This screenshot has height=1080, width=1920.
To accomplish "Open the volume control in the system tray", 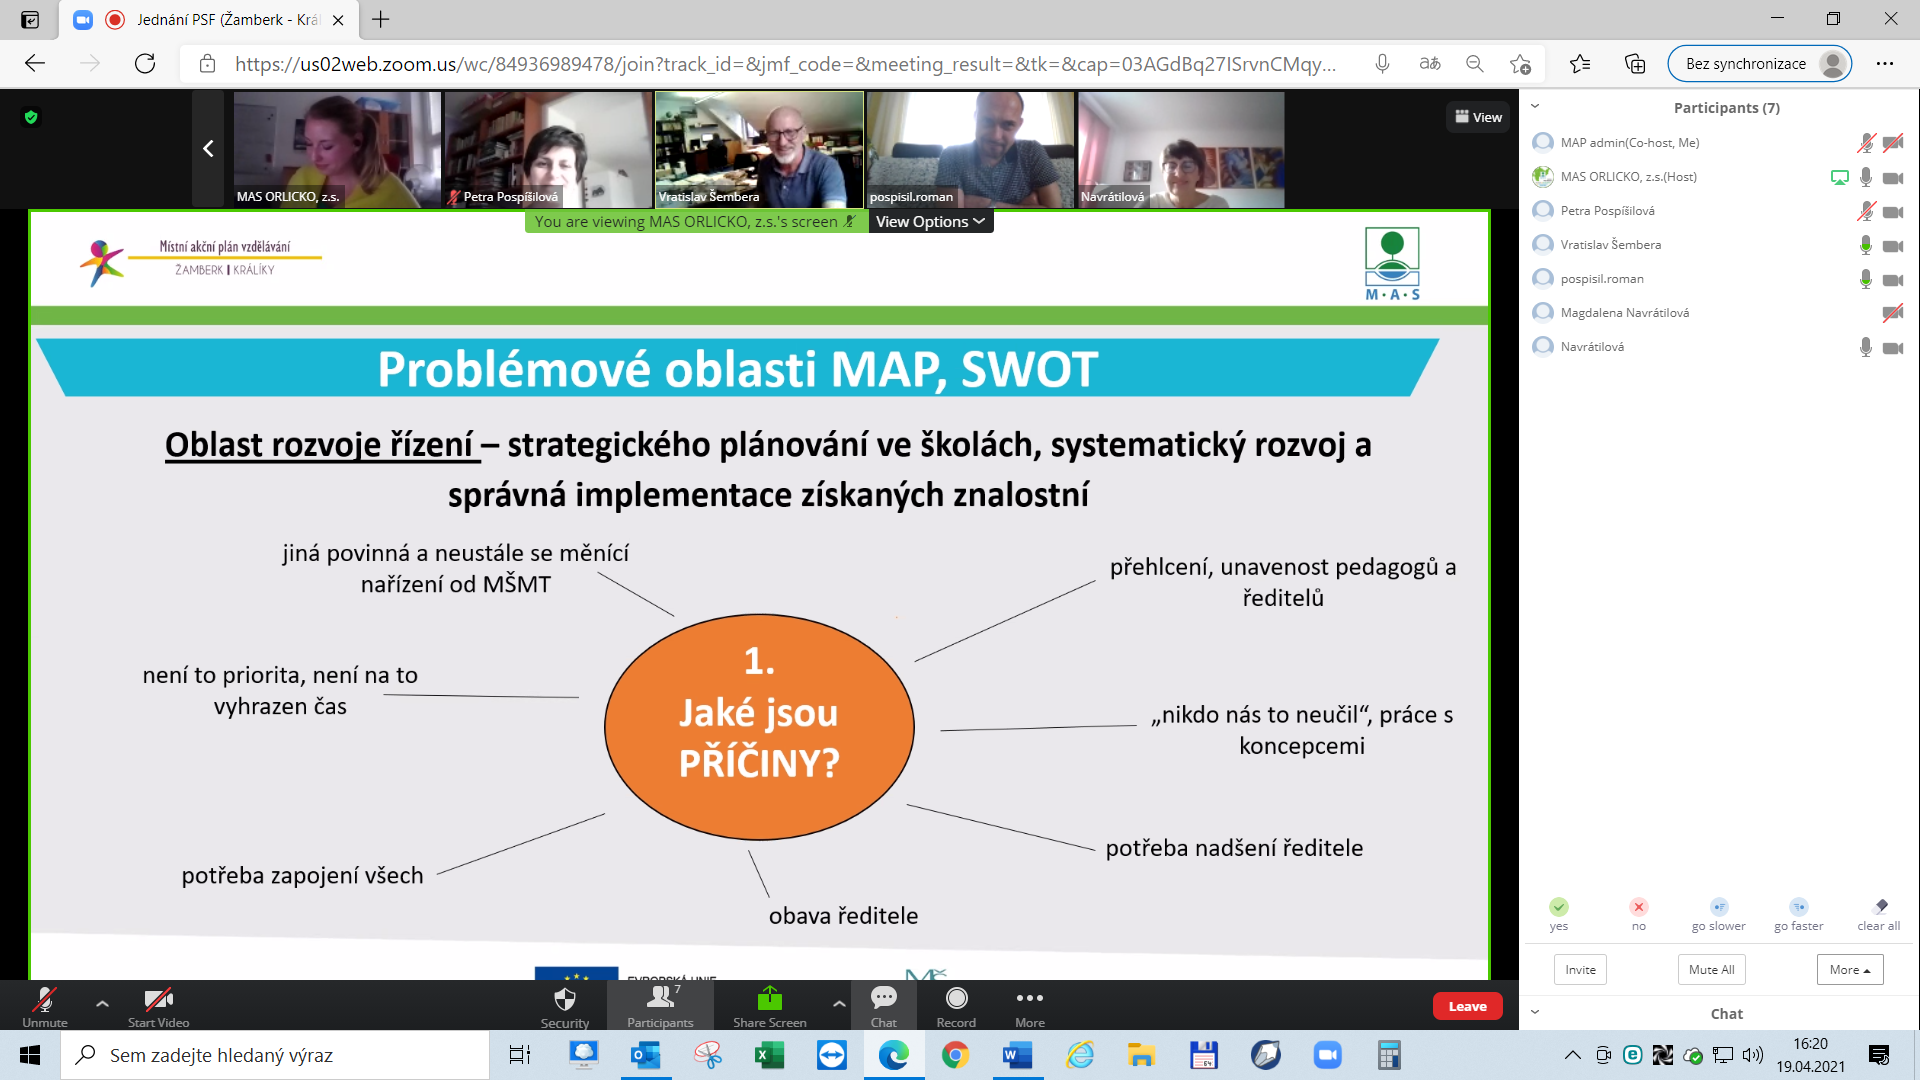I will (1753, 1055).
